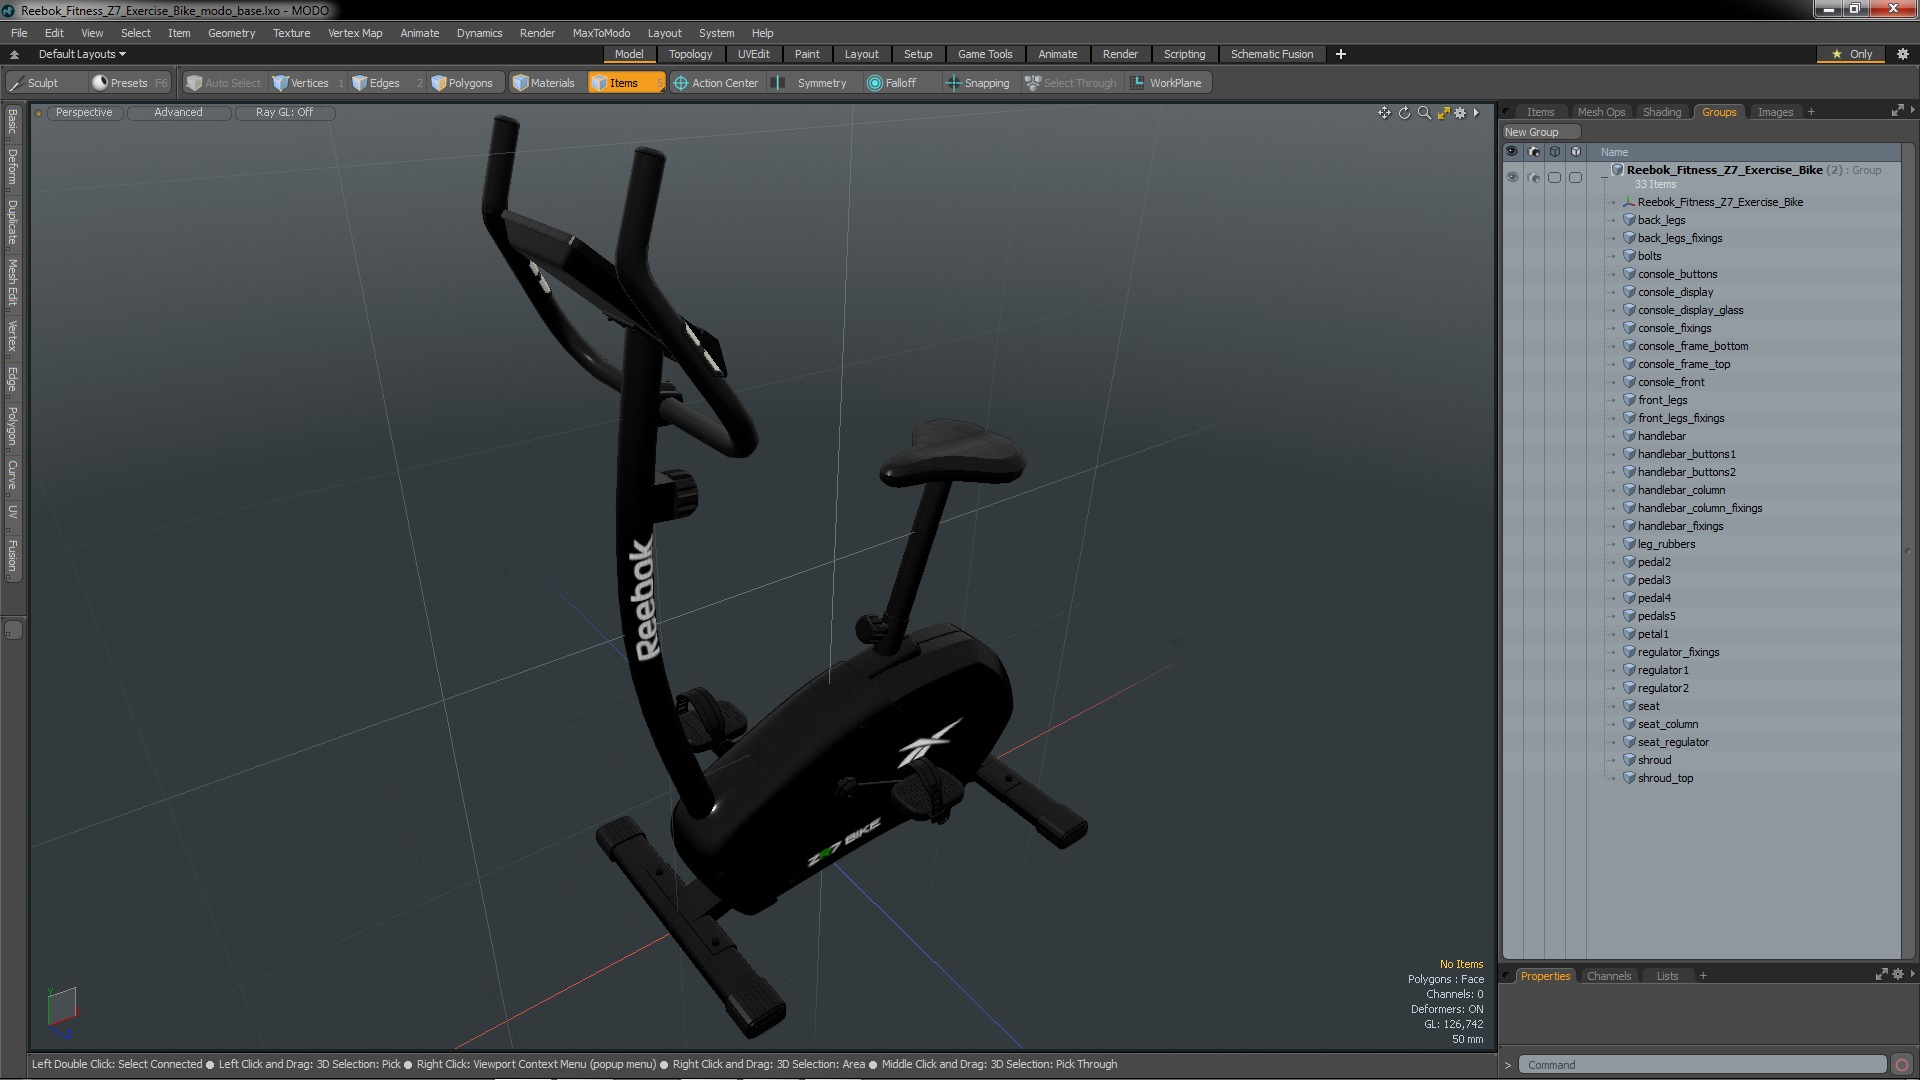This screenshot has width=1920, height=1080.
Task: Switch to the Mesh Ops tab
Action: pyautogui.click(x=1601, y=112)
